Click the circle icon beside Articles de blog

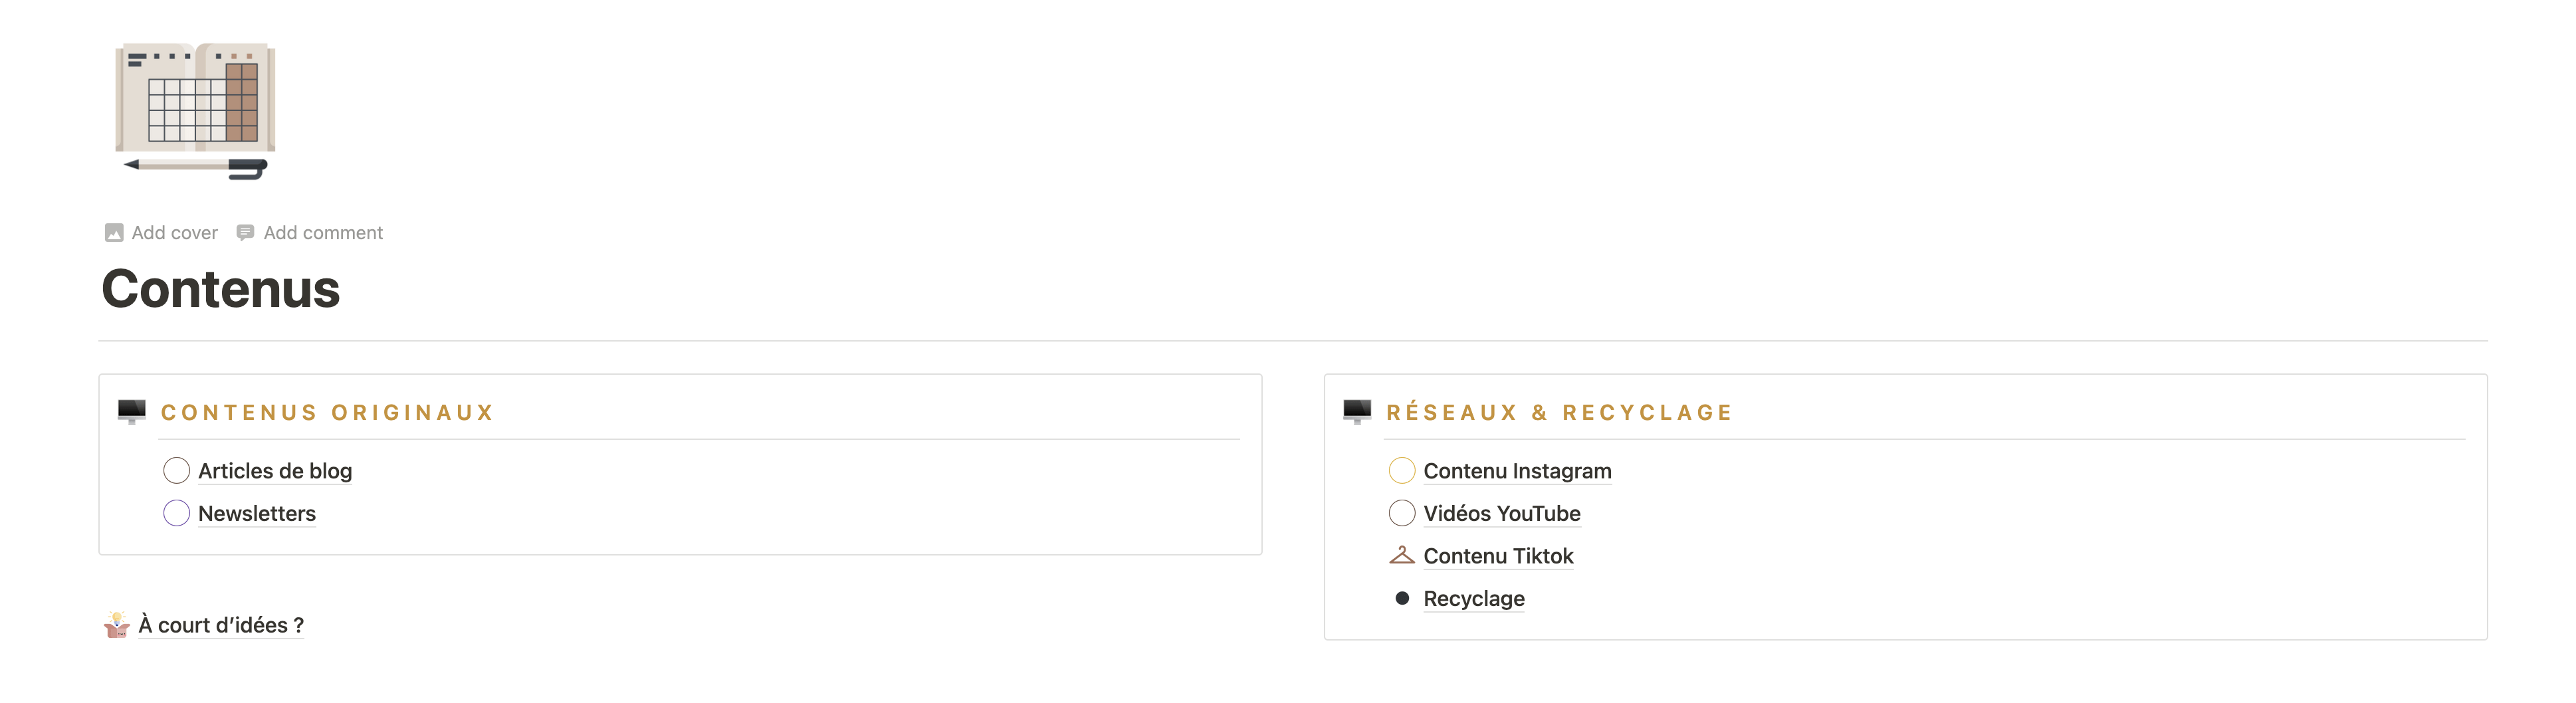coord(177,470)
